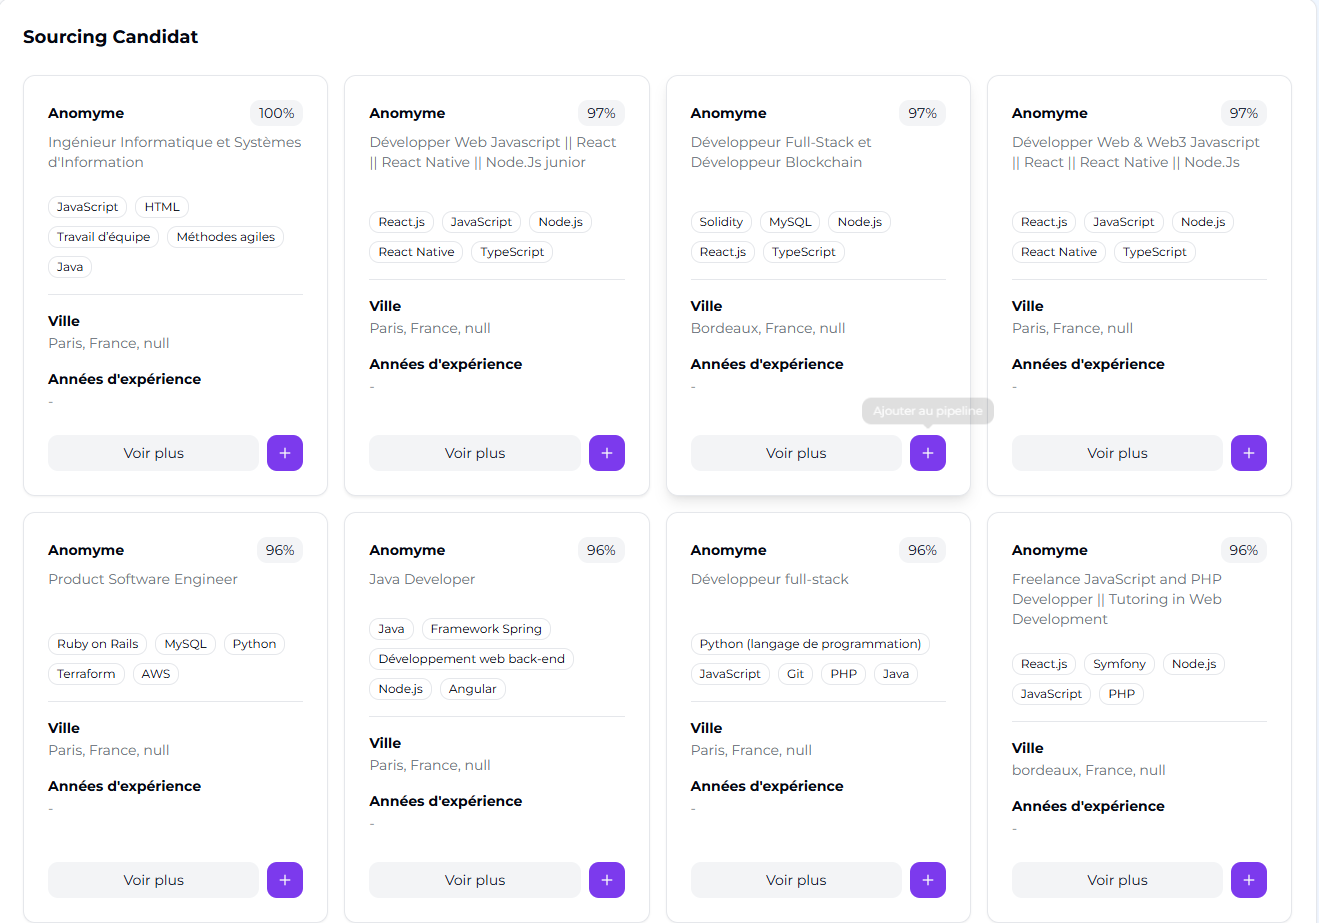Click the Développement web back-end tag
The height and width of the screenshot is (923, 1319).
(x=471, y=659)
